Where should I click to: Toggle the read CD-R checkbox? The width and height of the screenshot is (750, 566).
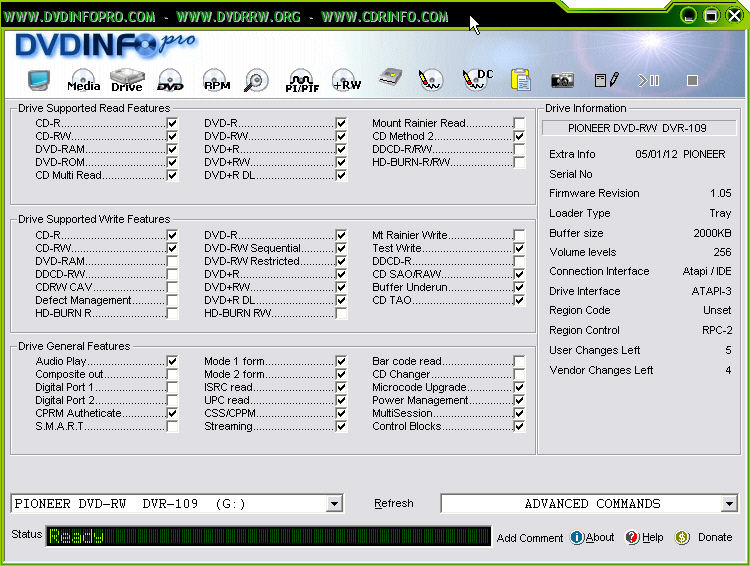tap(172, 123)
